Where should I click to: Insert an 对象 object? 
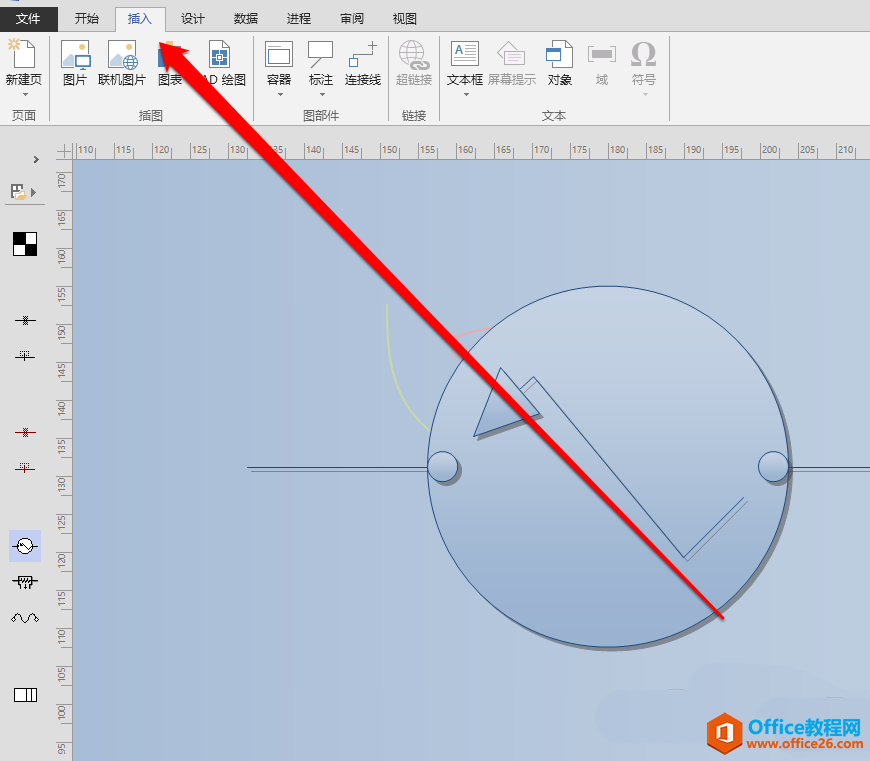(x=559, y=62)
